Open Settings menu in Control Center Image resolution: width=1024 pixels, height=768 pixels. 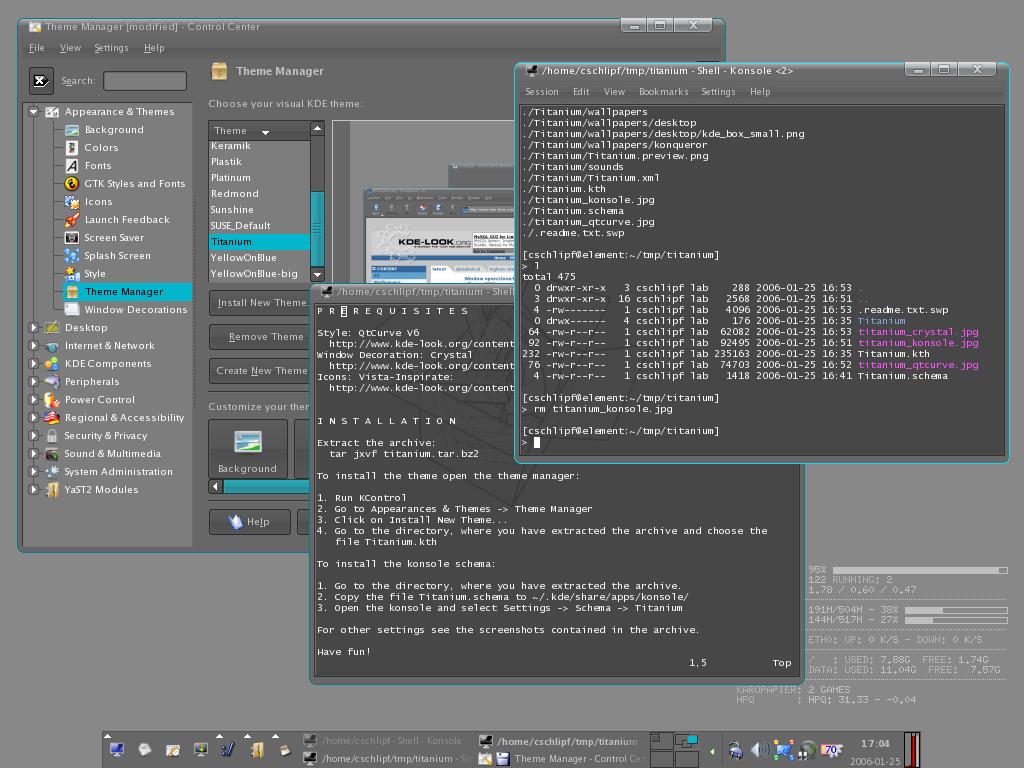pos(111,48)
